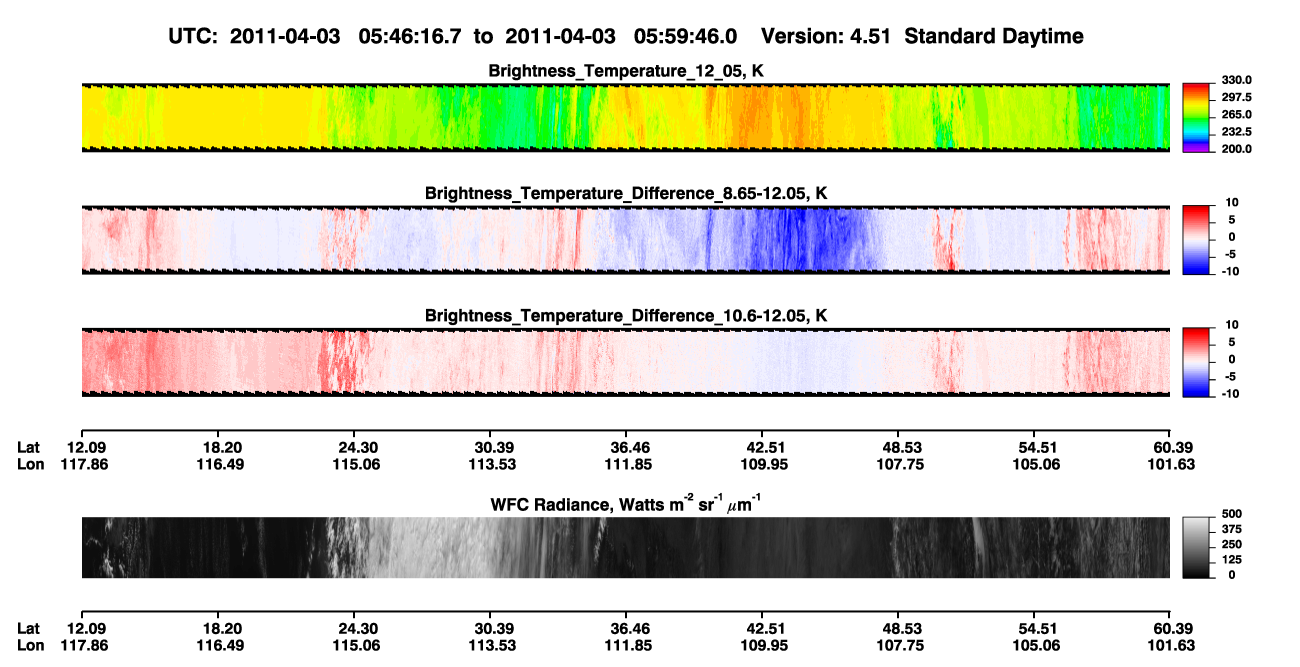
Task: Click the WFC Radiance grayscale colorbar
Action: tap(1195, 547)
